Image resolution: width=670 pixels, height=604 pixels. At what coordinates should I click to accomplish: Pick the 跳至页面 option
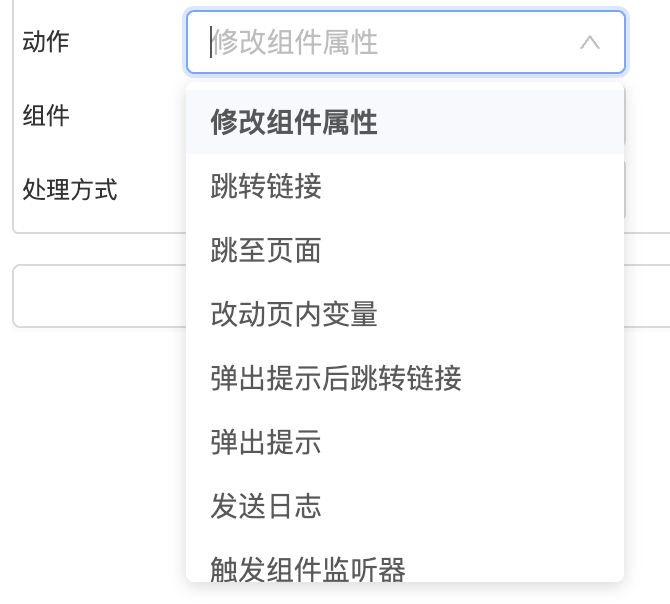tap(266, 250)
